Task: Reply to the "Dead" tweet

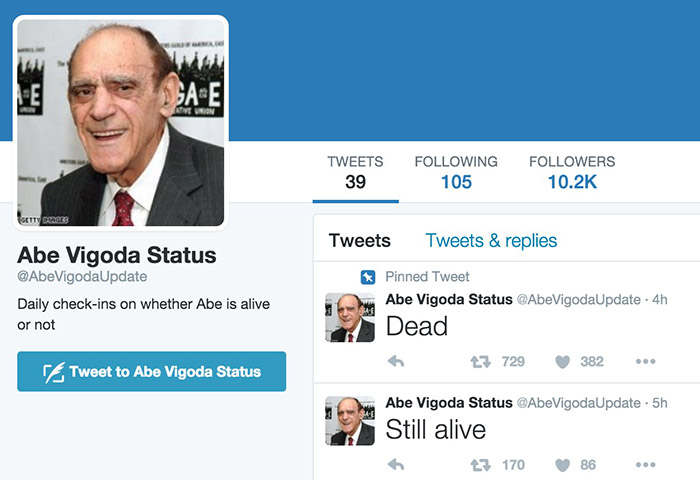Action: pos(396,362)
